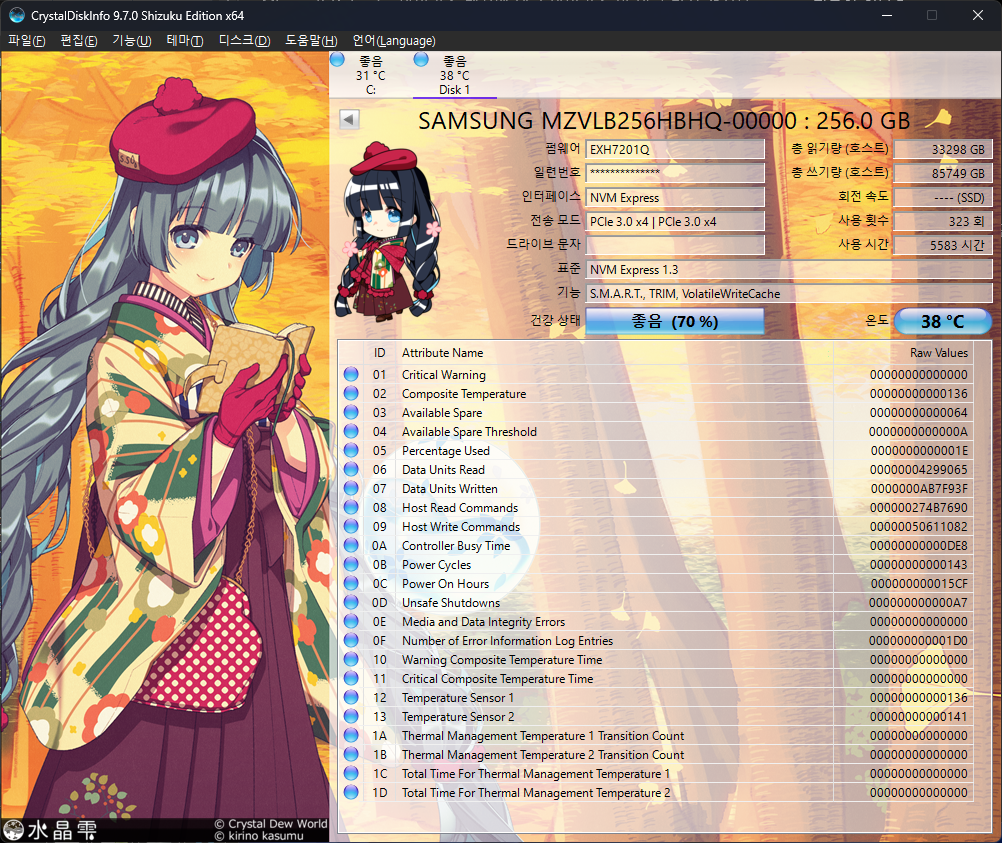This screenshot has height=843, width=1002.
Task: Click the PCIe 3.0 x4 transfer mode field
Action: pyautogui.click(x=675, y=222)
